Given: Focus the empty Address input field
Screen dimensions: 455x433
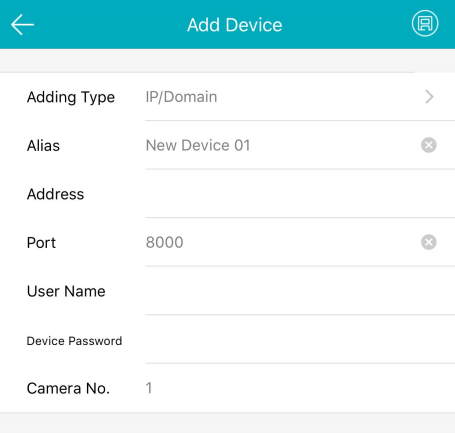Looking at the screenshot, I should (x=300, y=194).
